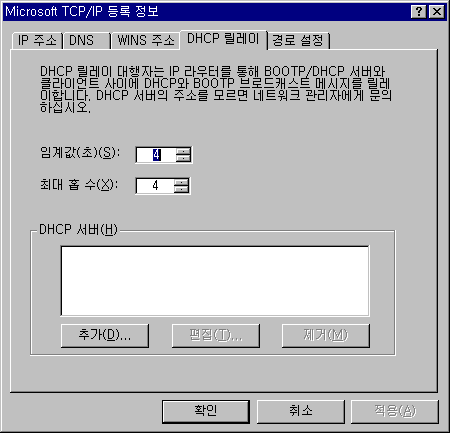Close the TCP/IP dialog with X
The width and height of the screenshot is (450, 433).
coord(436,12)
